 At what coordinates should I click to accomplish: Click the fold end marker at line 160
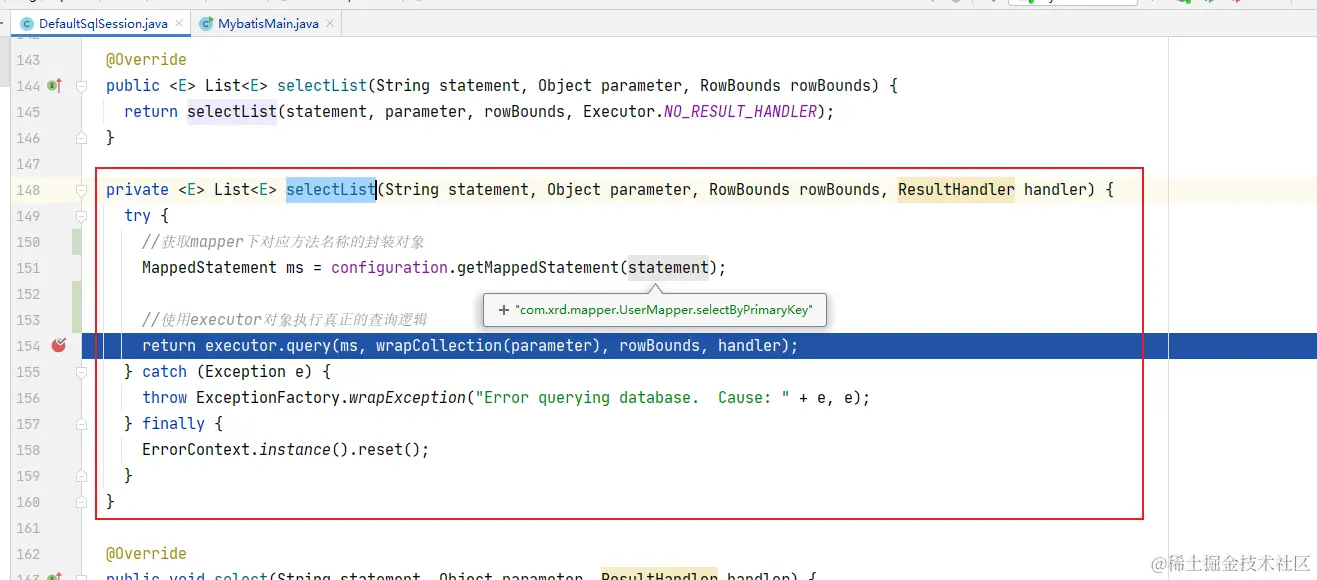pos(81,501)
